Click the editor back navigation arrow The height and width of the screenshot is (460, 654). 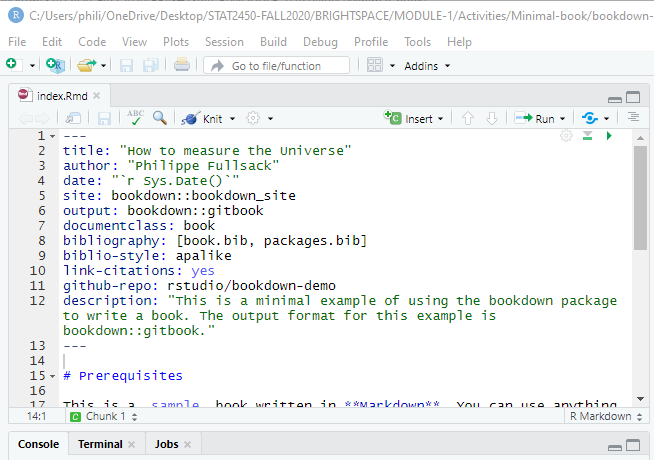(26, 119)
